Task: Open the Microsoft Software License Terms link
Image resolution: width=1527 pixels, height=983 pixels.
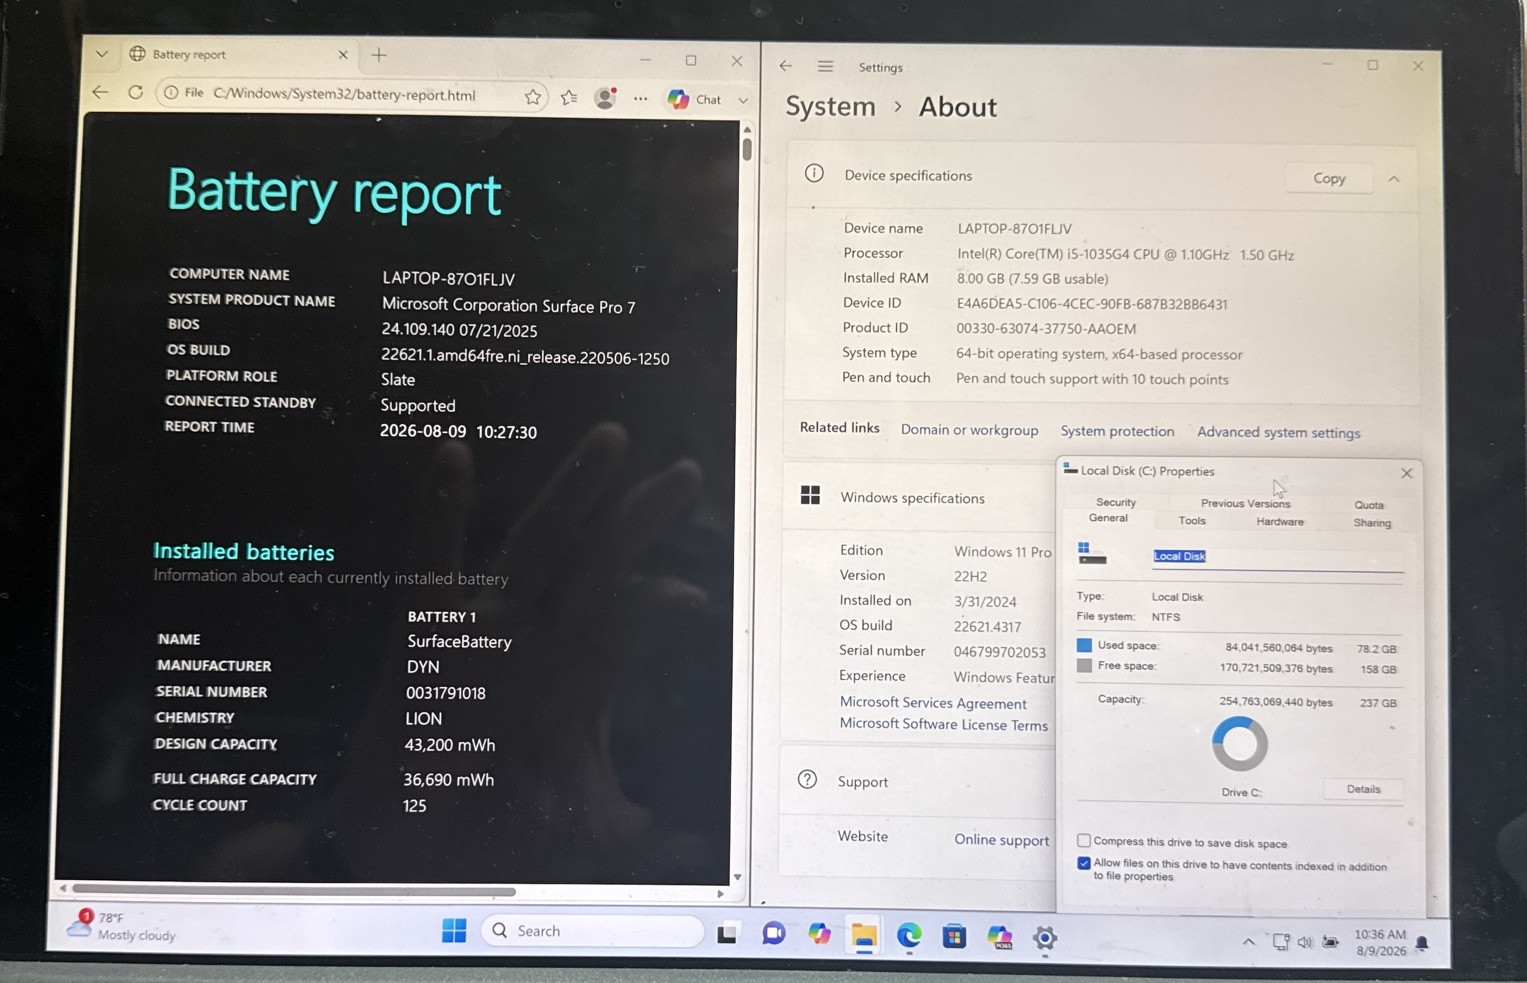Action: [x=944, y=724]
